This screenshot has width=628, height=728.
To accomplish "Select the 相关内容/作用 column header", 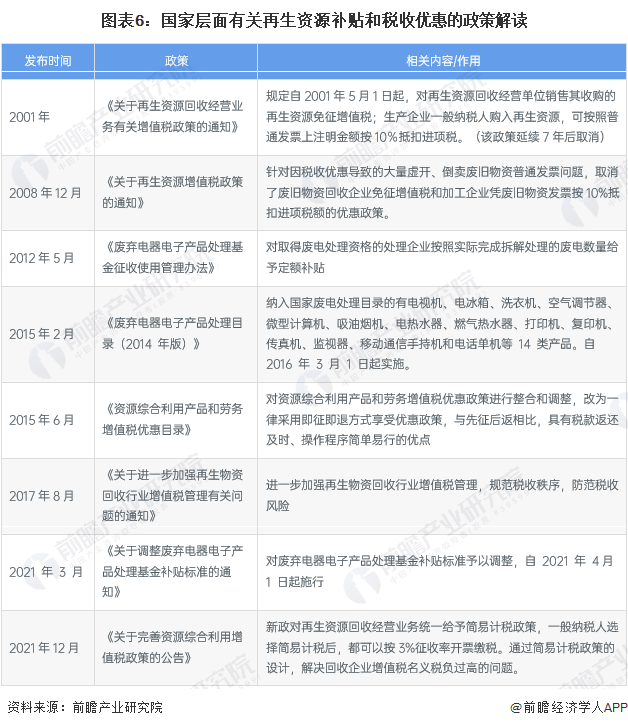I will (x=443, y=61).
